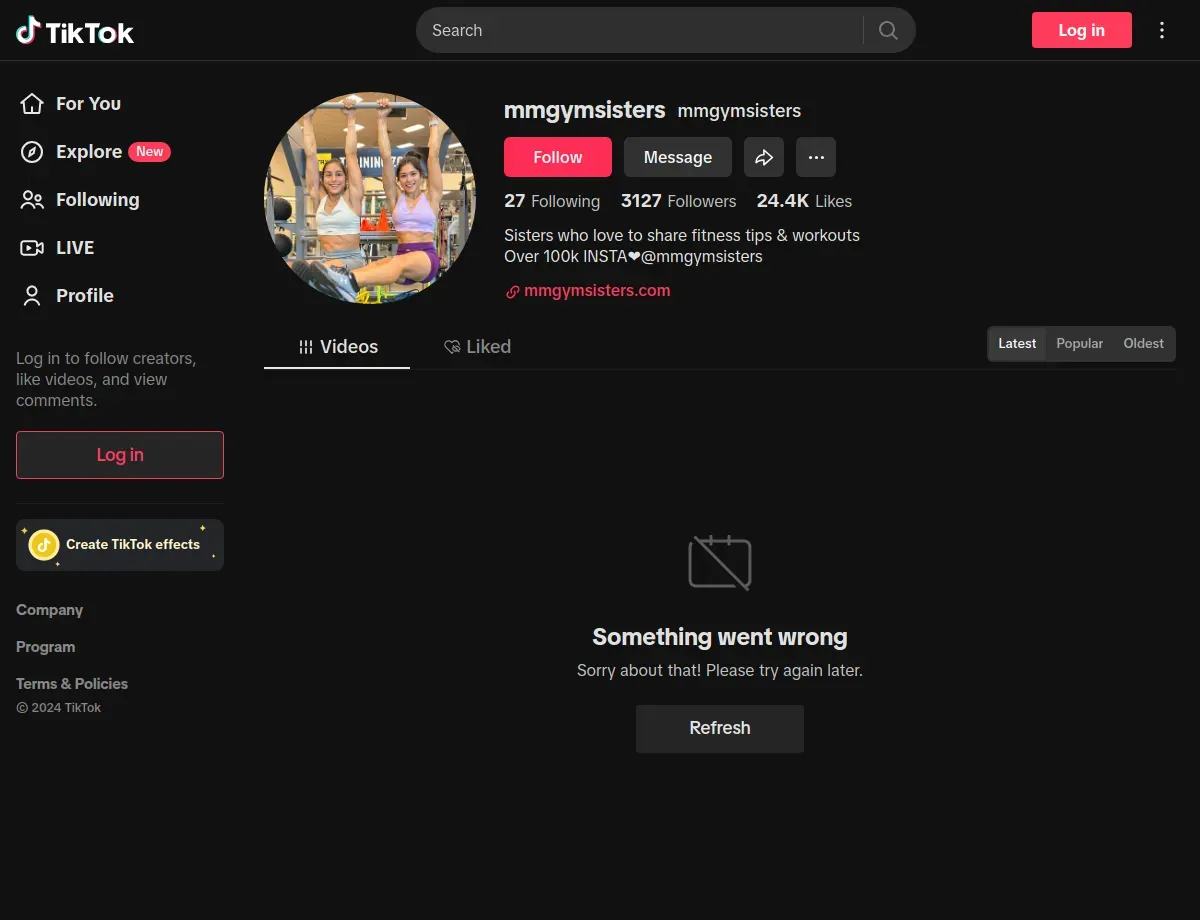Click the 3127 Followers count
Screen dimensions: 1200x920
(678, 201)
